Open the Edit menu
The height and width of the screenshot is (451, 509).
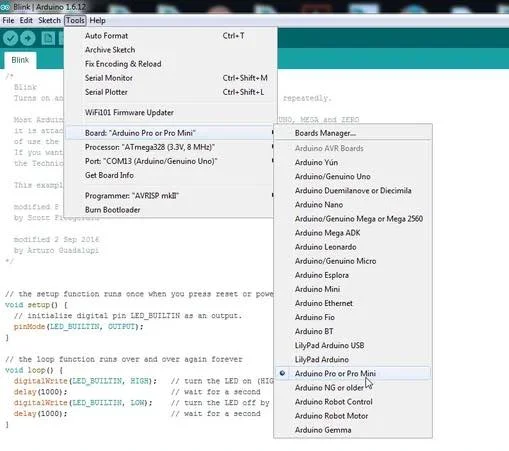point(26,20)
